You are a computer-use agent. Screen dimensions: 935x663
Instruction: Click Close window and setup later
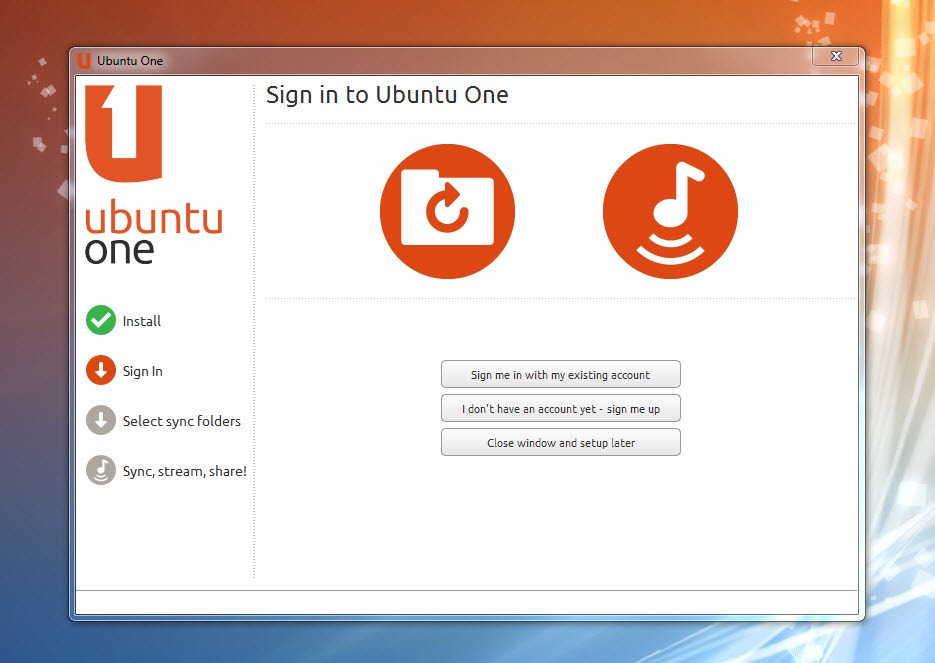tap(561, 442)
